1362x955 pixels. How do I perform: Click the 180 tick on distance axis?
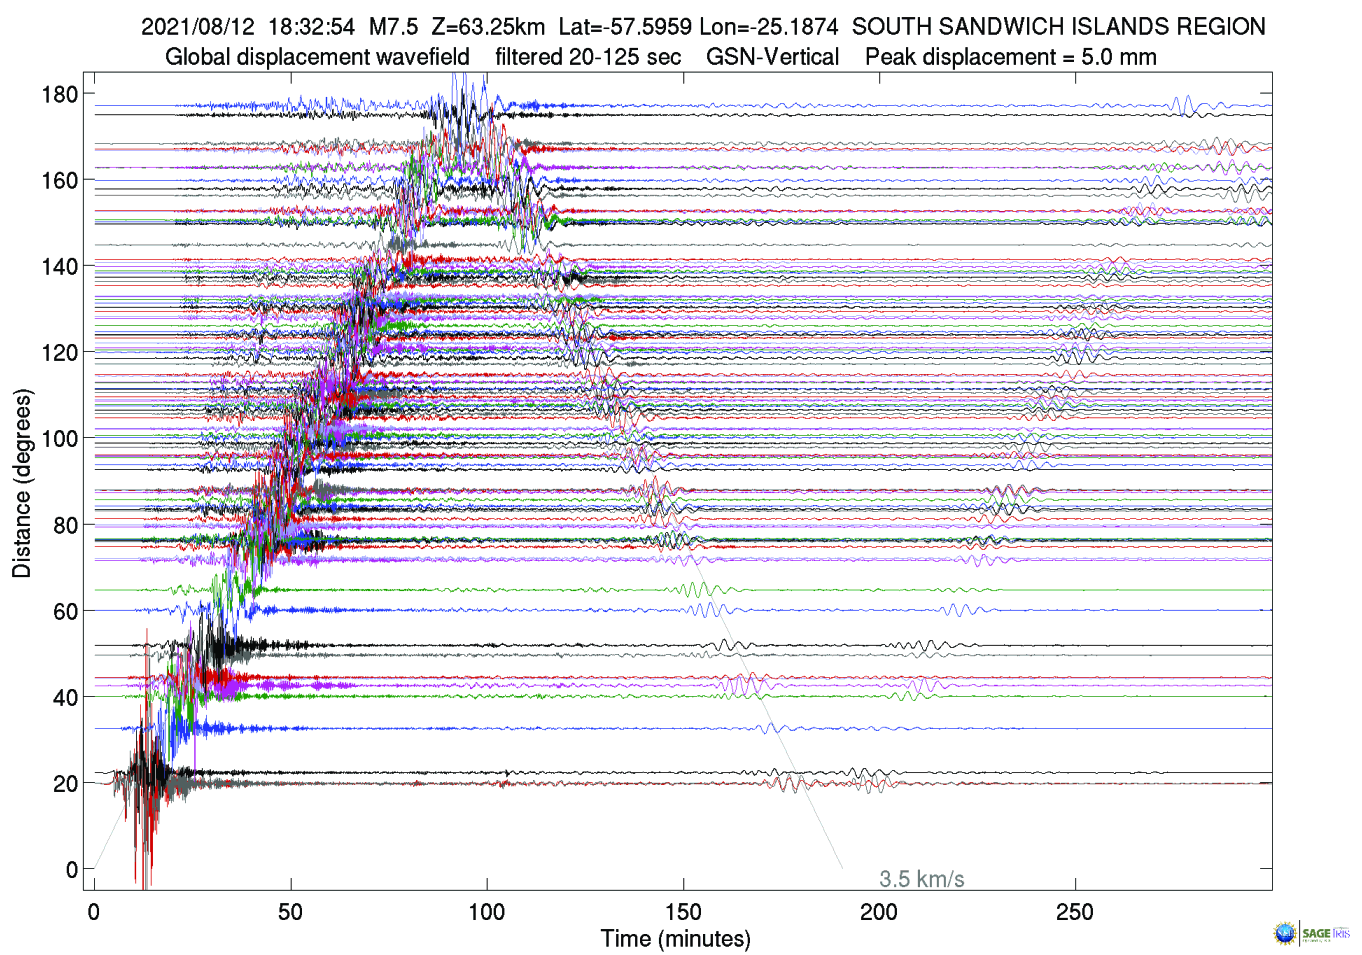click(59, 94)
